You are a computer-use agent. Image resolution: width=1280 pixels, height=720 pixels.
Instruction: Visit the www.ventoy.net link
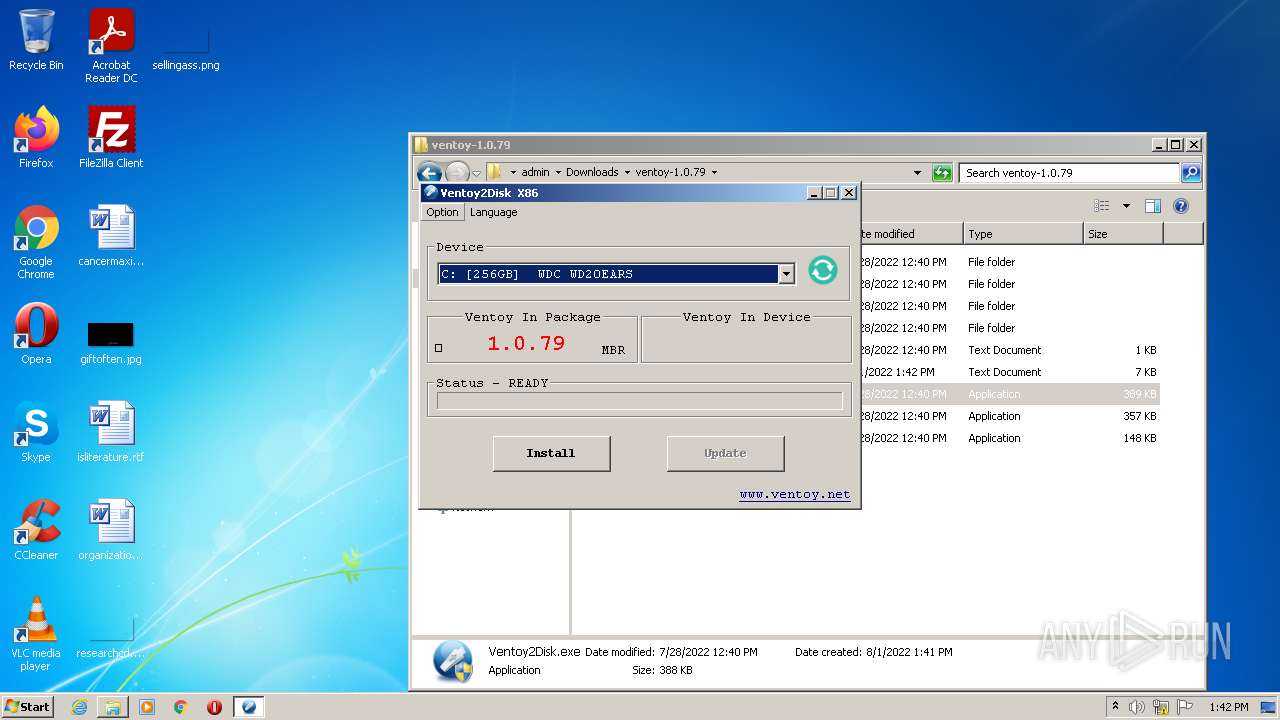(795, 494)
